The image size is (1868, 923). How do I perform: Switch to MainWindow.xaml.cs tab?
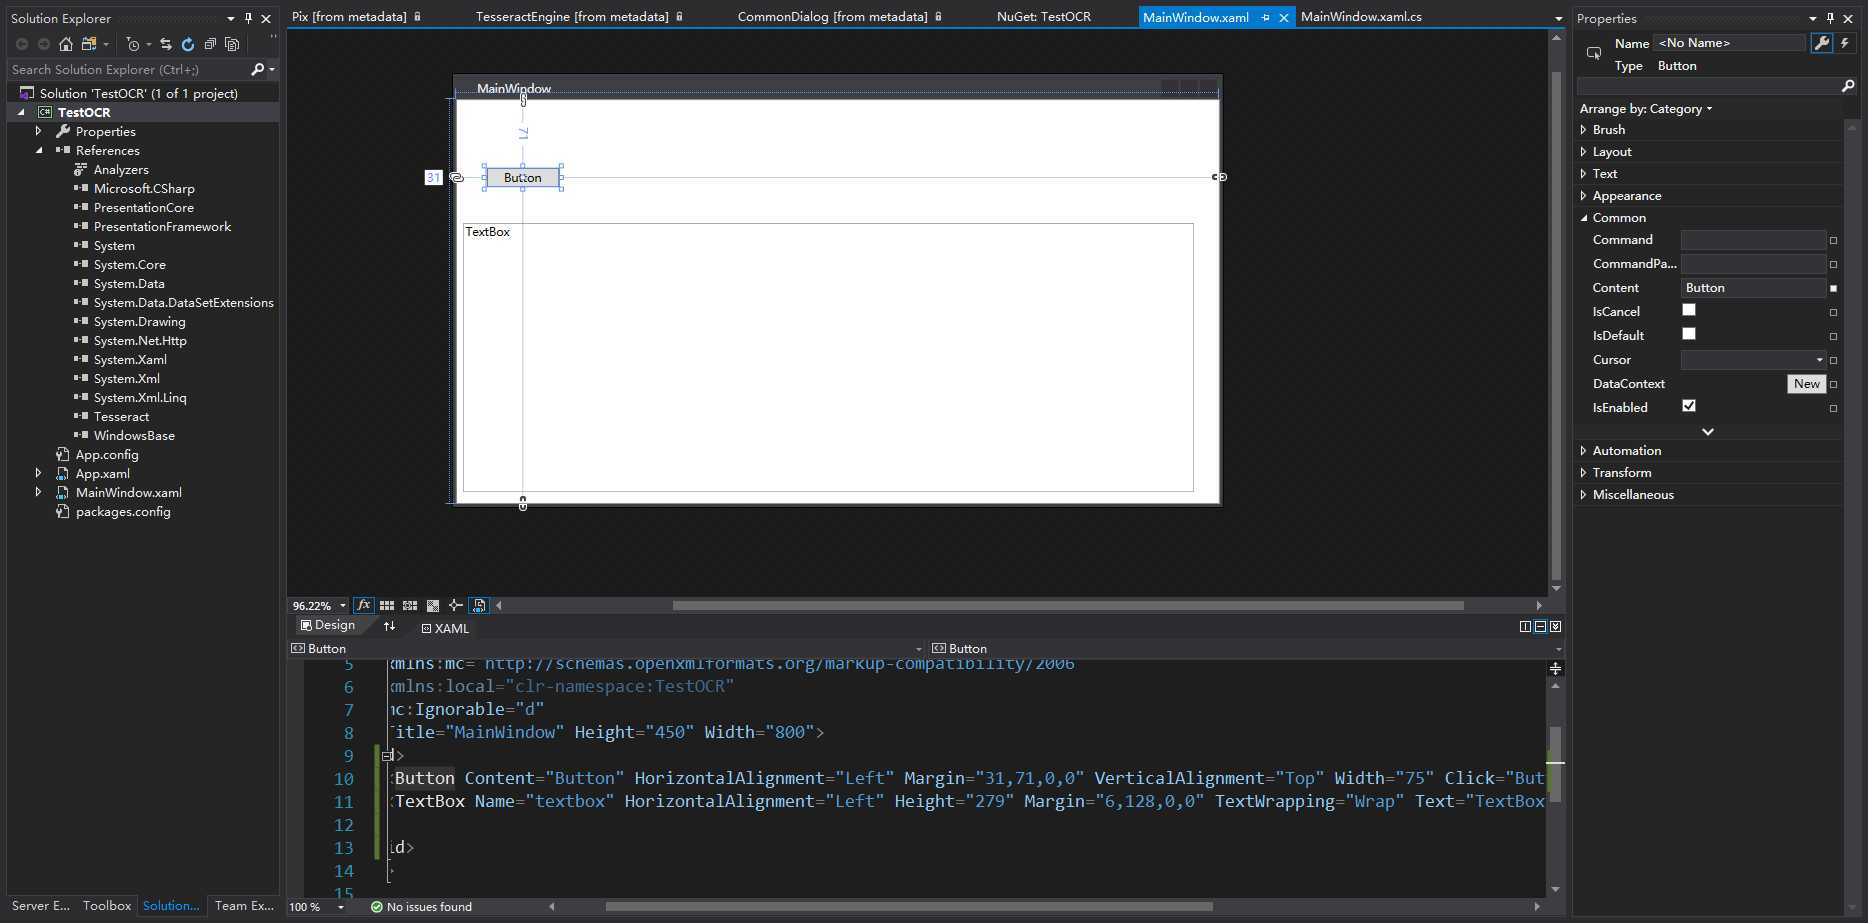pos(1361,17)
